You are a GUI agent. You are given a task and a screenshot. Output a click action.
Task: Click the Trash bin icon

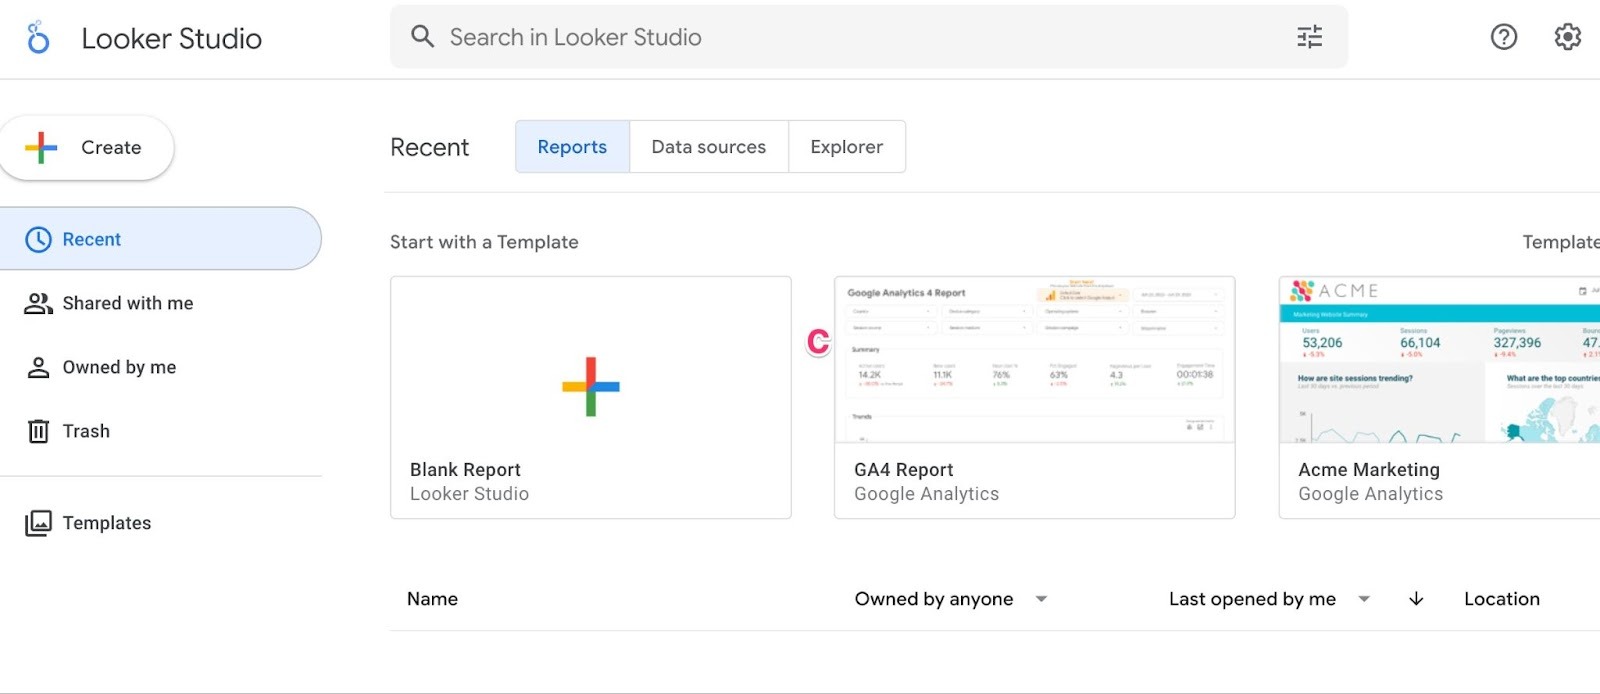coord(38,431)
